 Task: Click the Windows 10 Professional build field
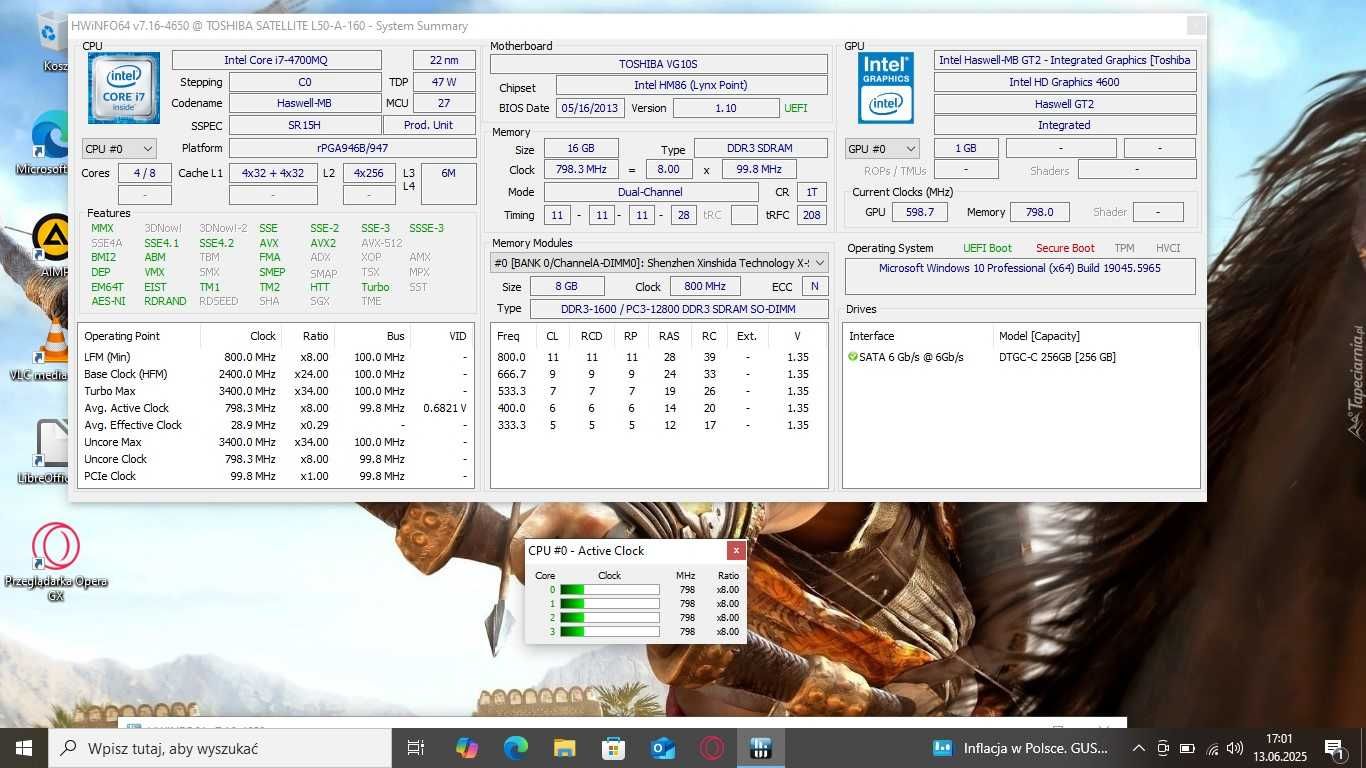(1019, 276)
